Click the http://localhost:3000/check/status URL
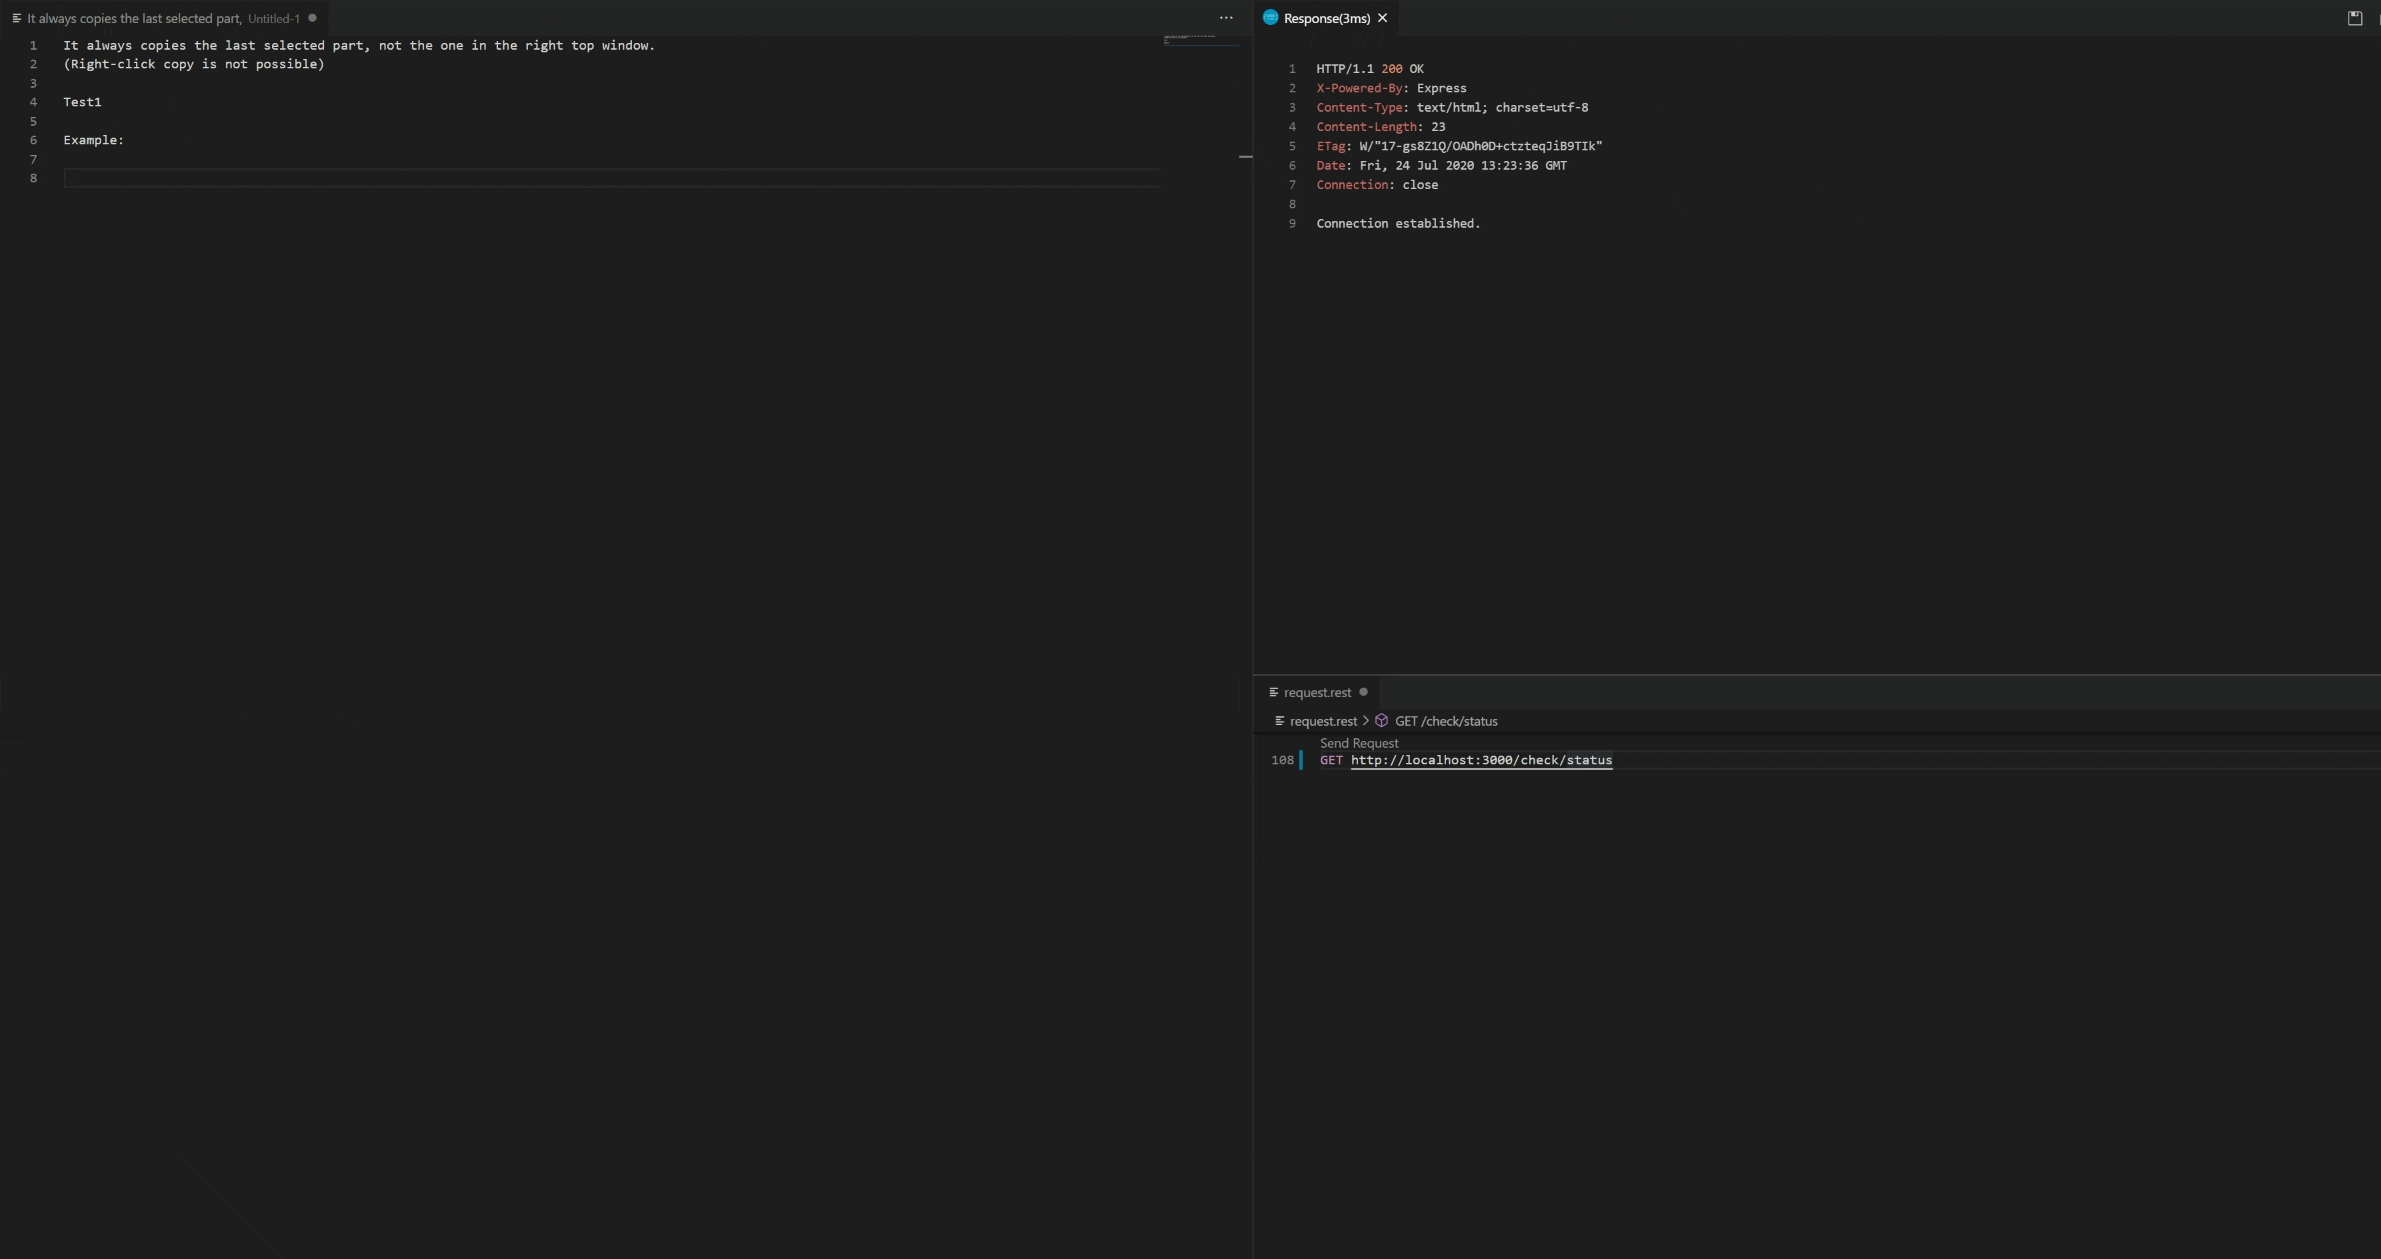Screen dimensions: 2381x1259 click(x=1481, y=760)
